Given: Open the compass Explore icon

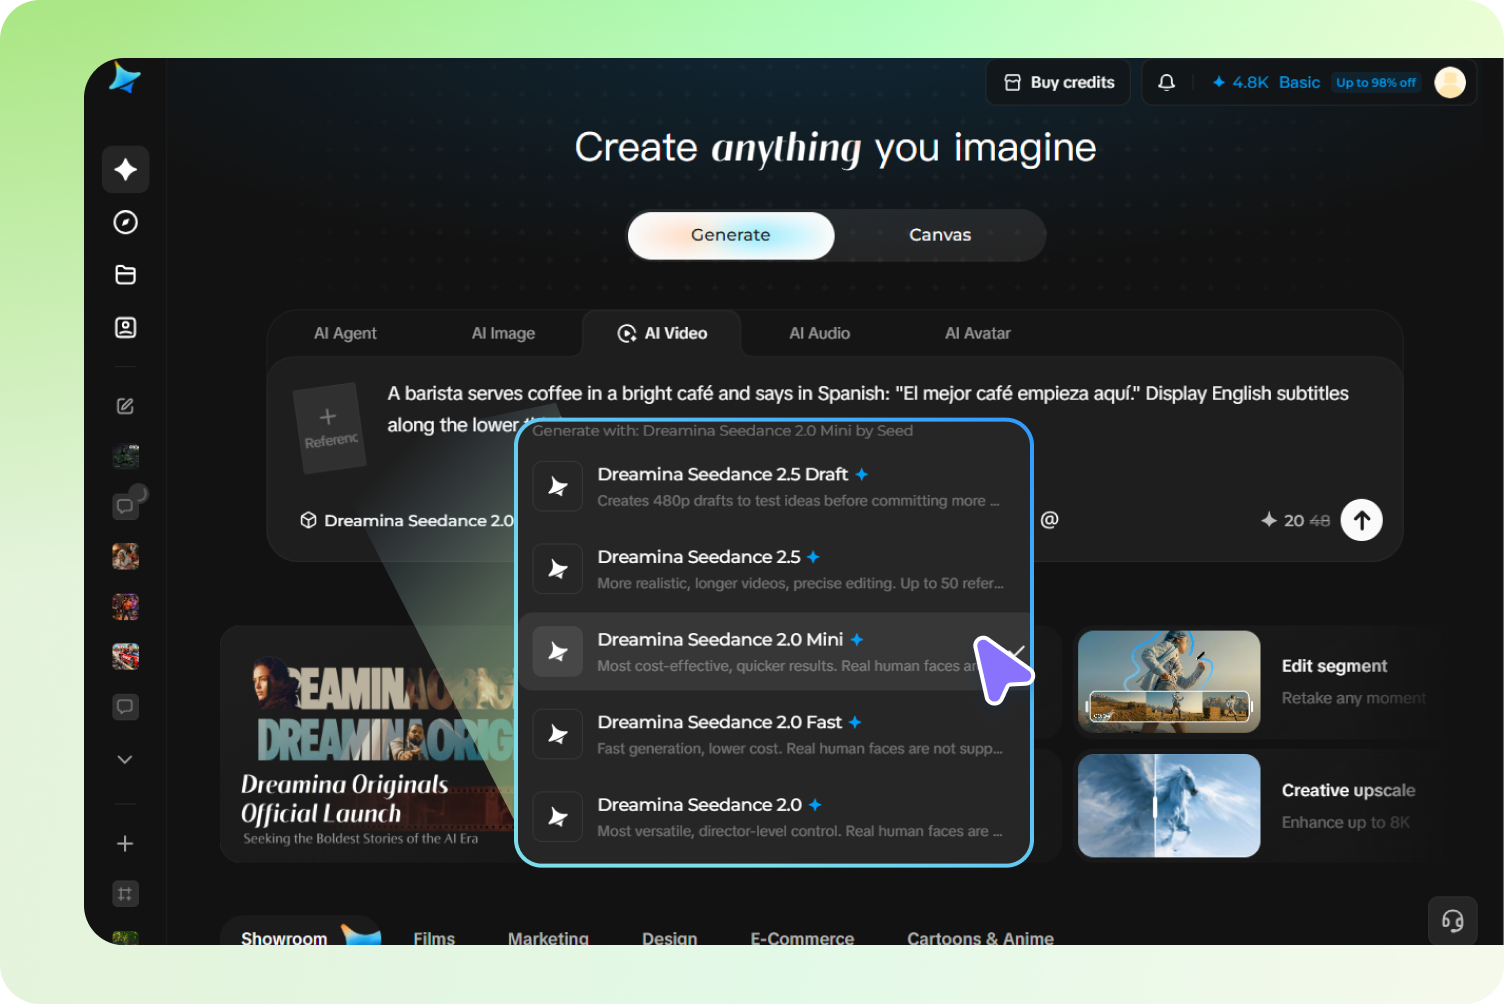Looking at the screenshot, I should [x=126, y=222].
